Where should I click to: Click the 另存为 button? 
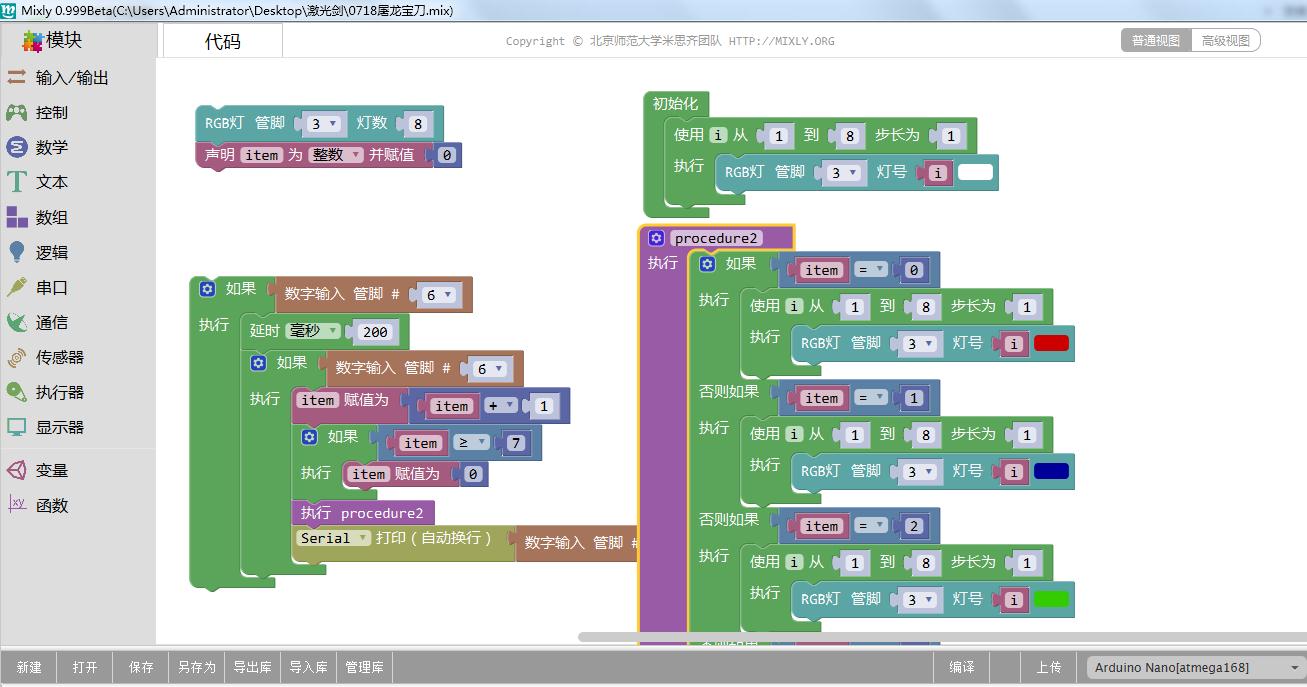tap(197, 667)
